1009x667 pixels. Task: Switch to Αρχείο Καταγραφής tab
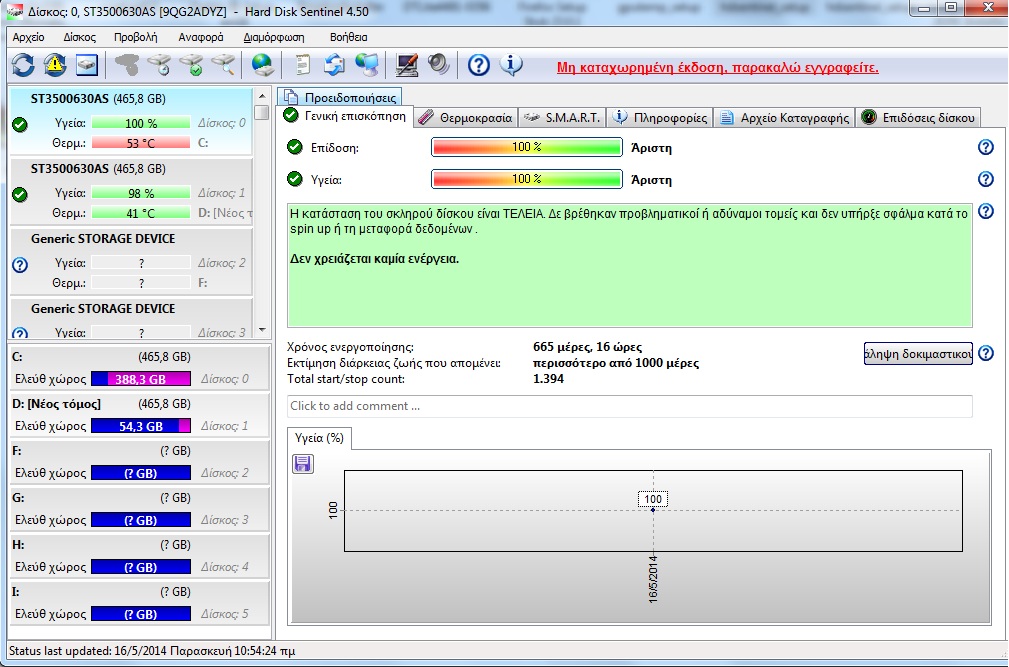(x=784, y=118)
